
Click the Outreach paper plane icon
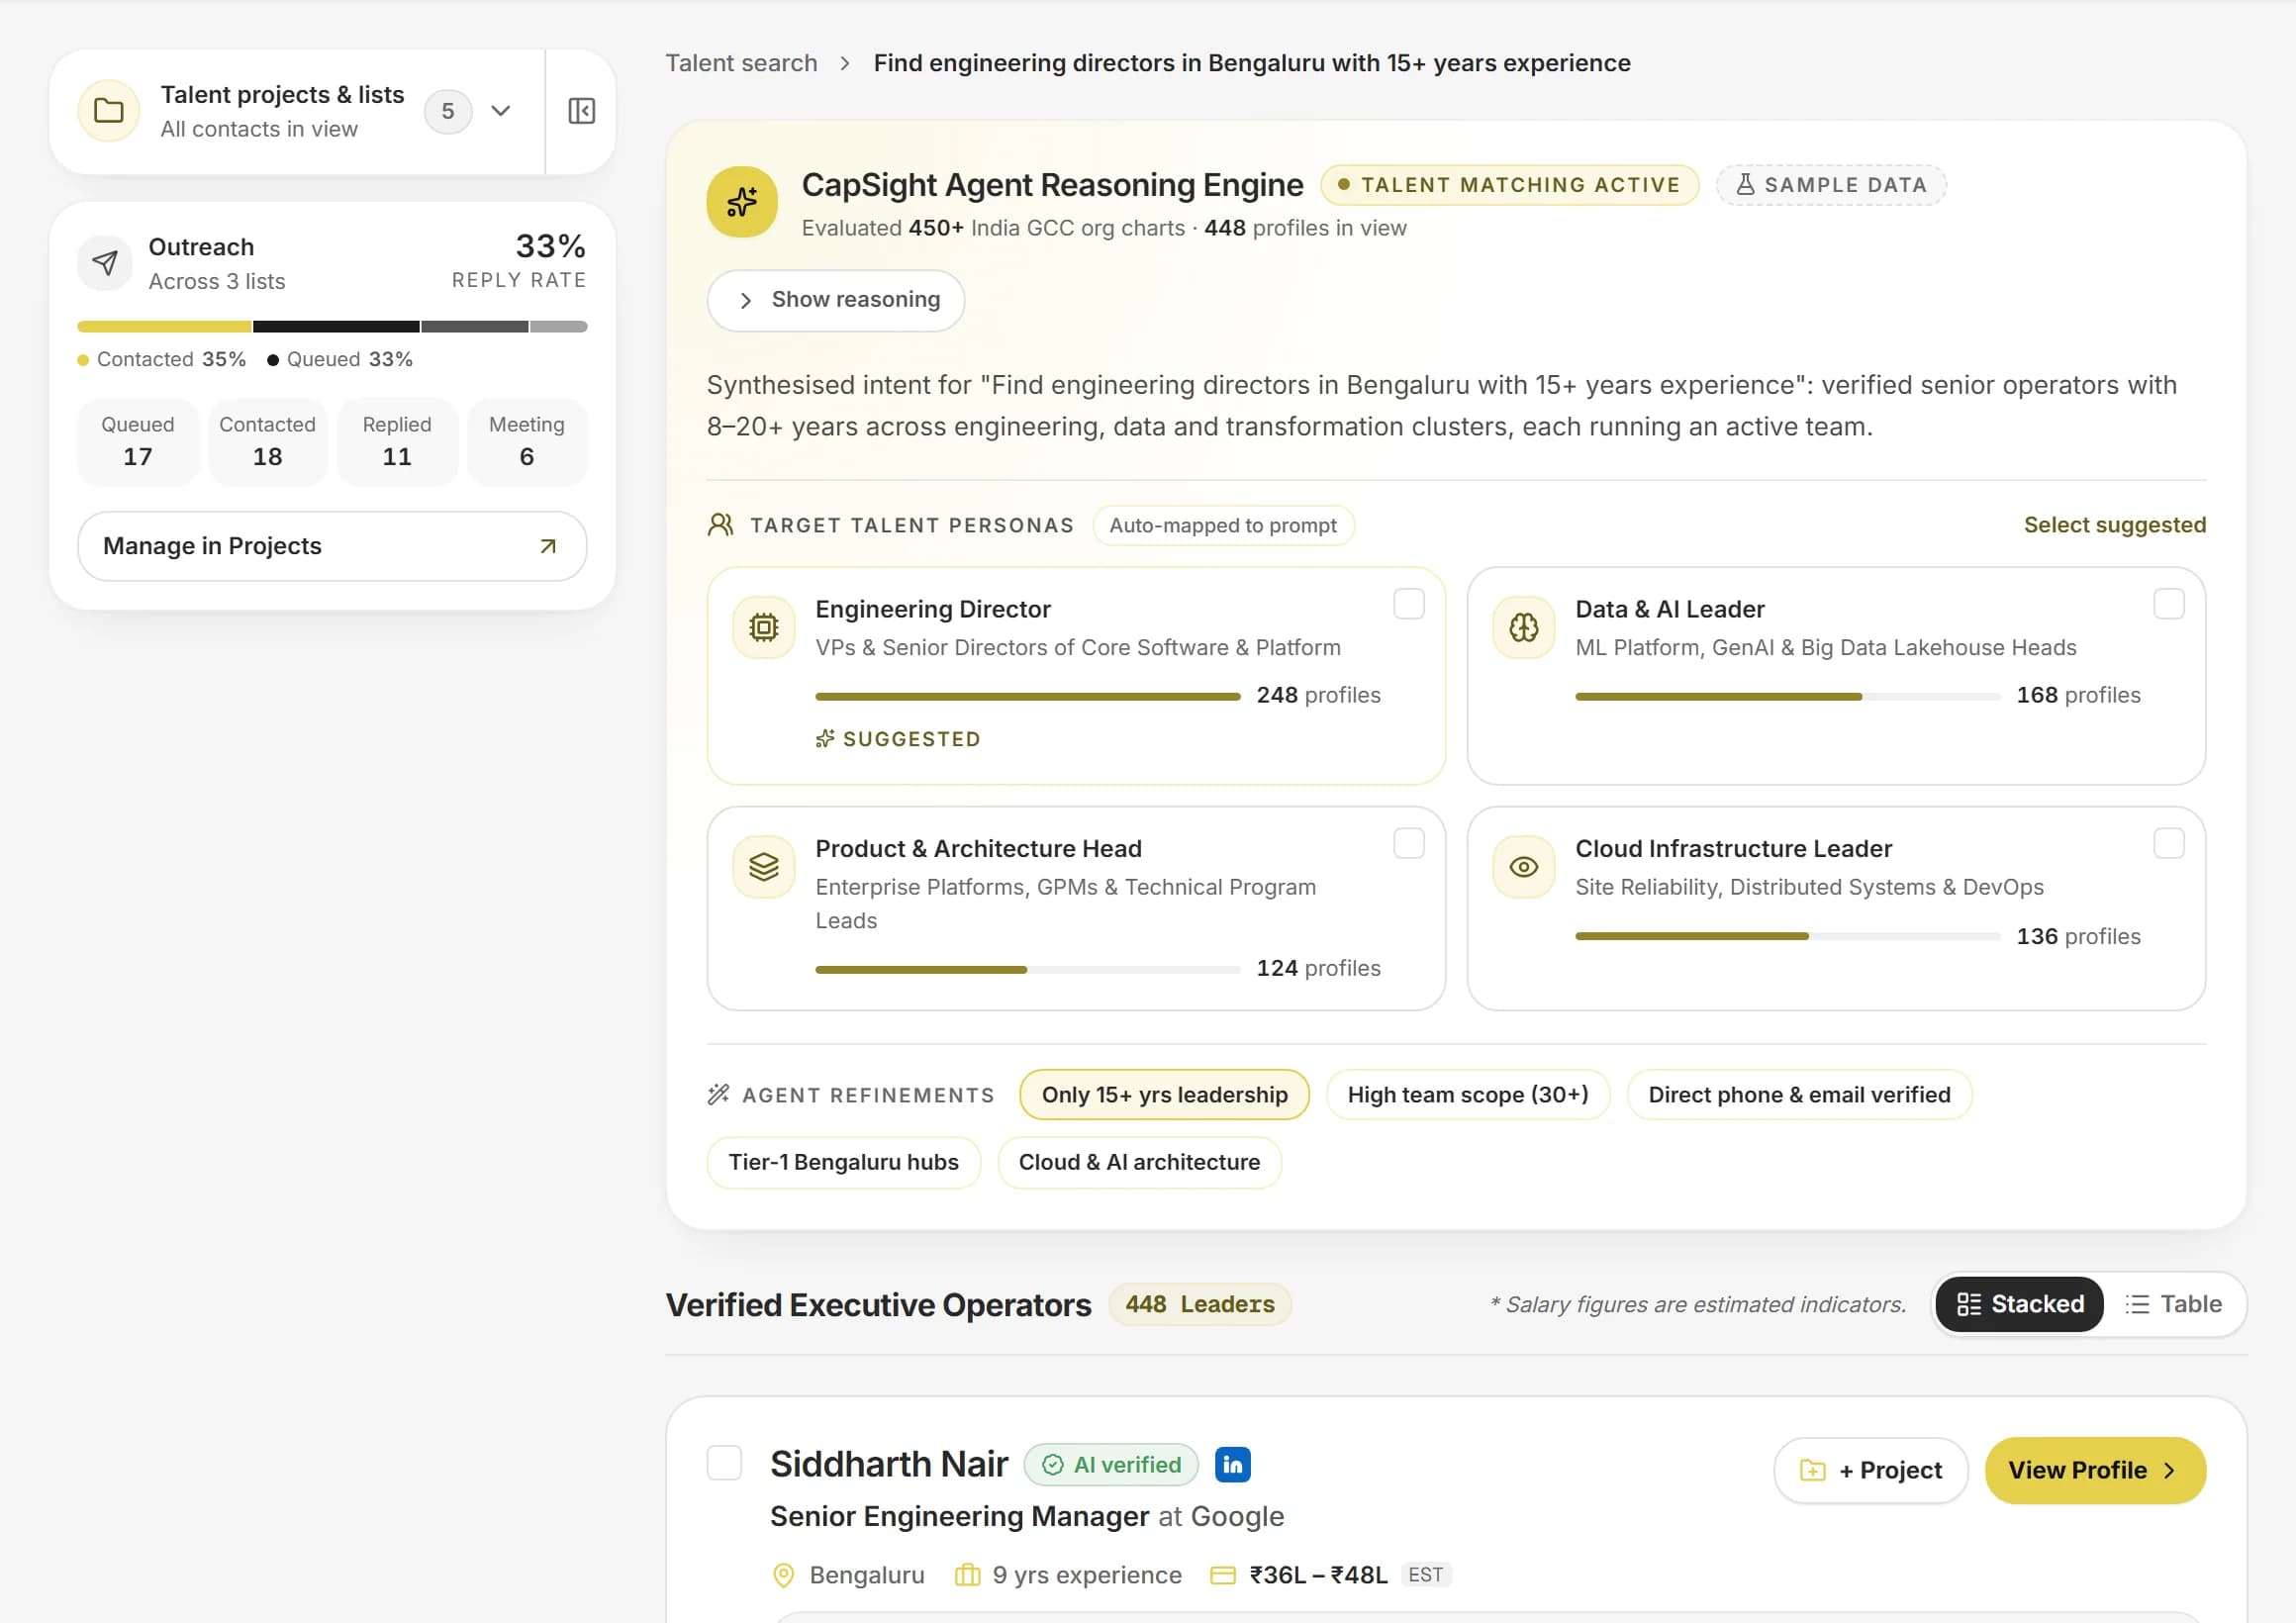click(105, 263)
